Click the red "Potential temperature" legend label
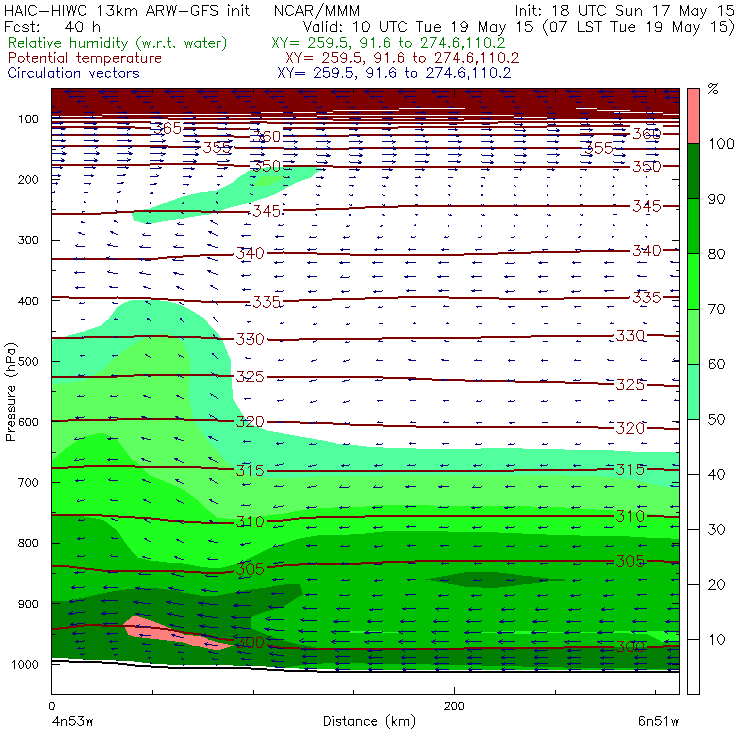 (x=84, y=58)
